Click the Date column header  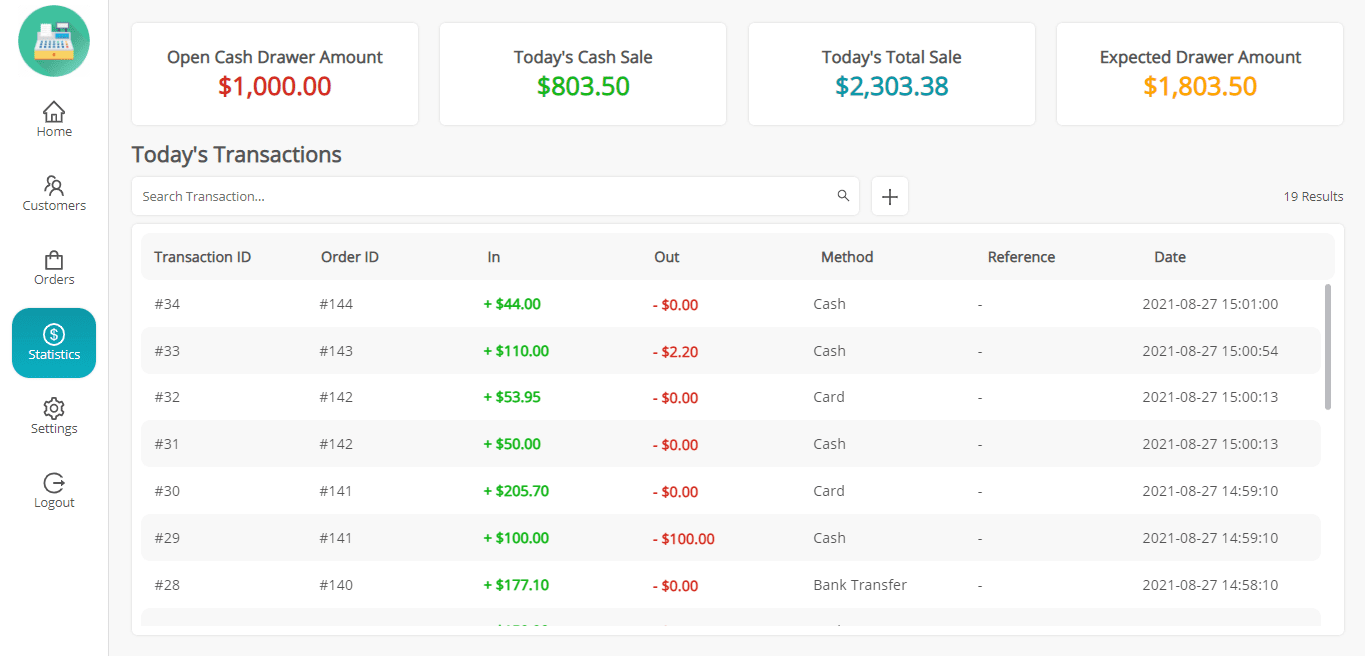coord(1169,257)
